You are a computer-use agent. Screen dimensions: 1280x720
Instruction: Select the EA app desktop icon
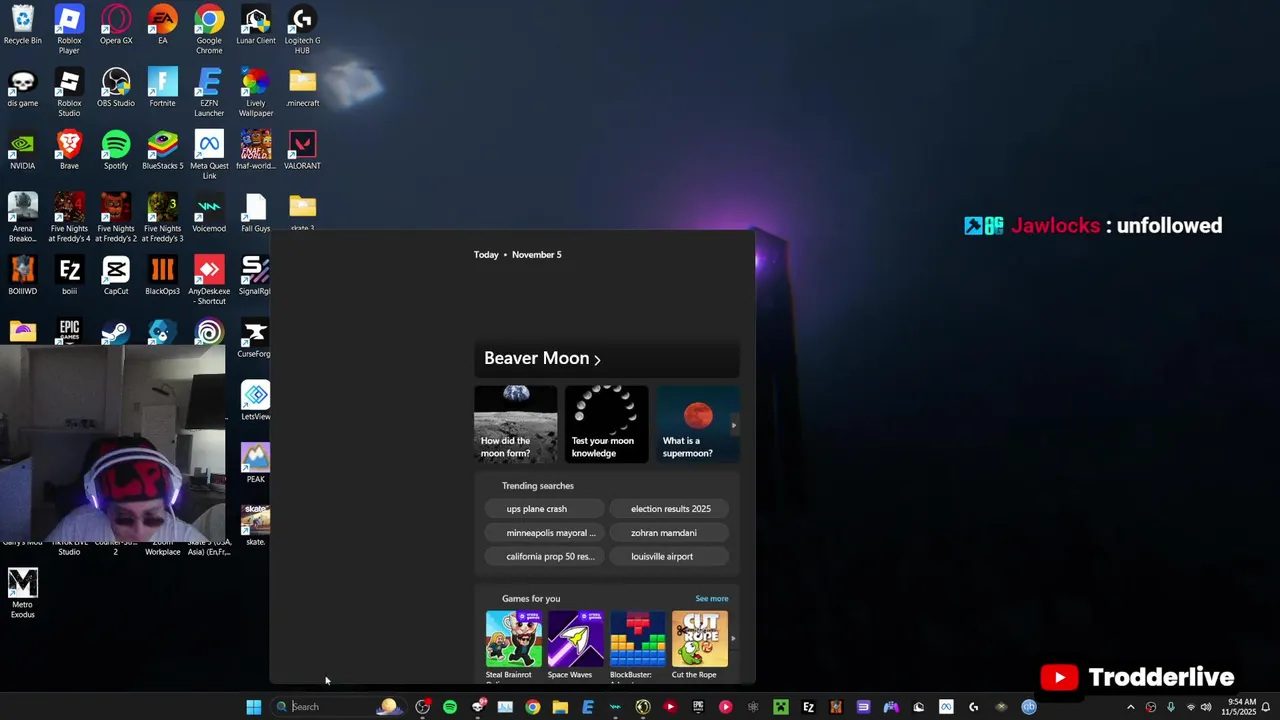click(x=162, y=26)
